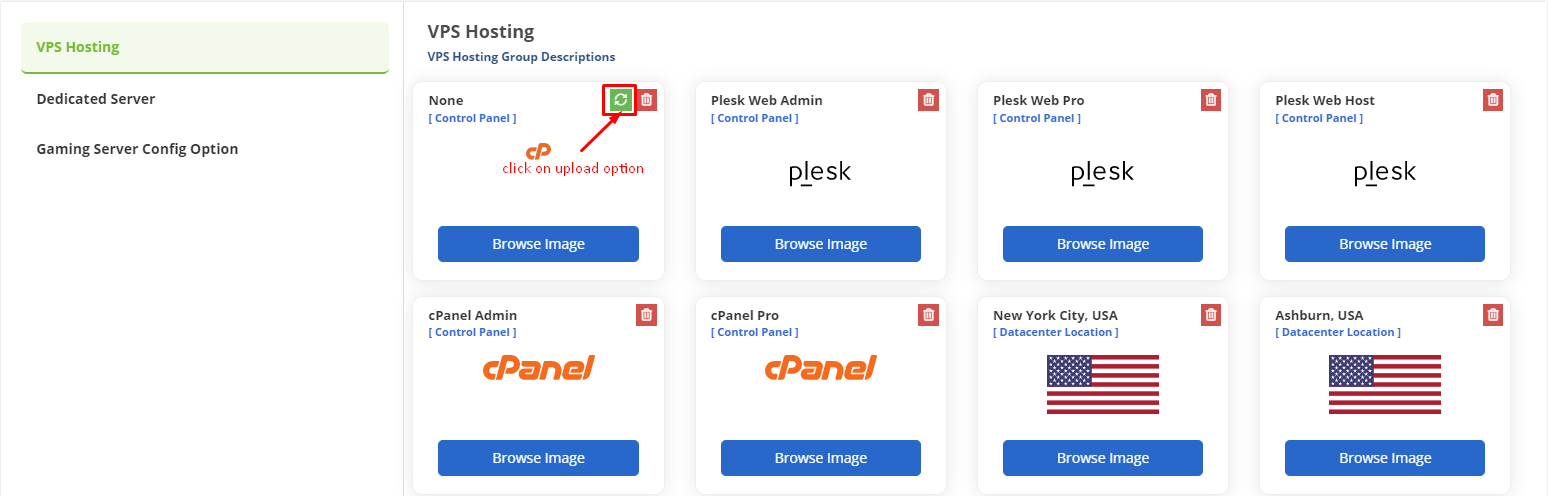Image resolution: width=1548 pixels, height=496 pixels.
Task: Delete the New York City datacenter card
Action: coord(1211,315)
